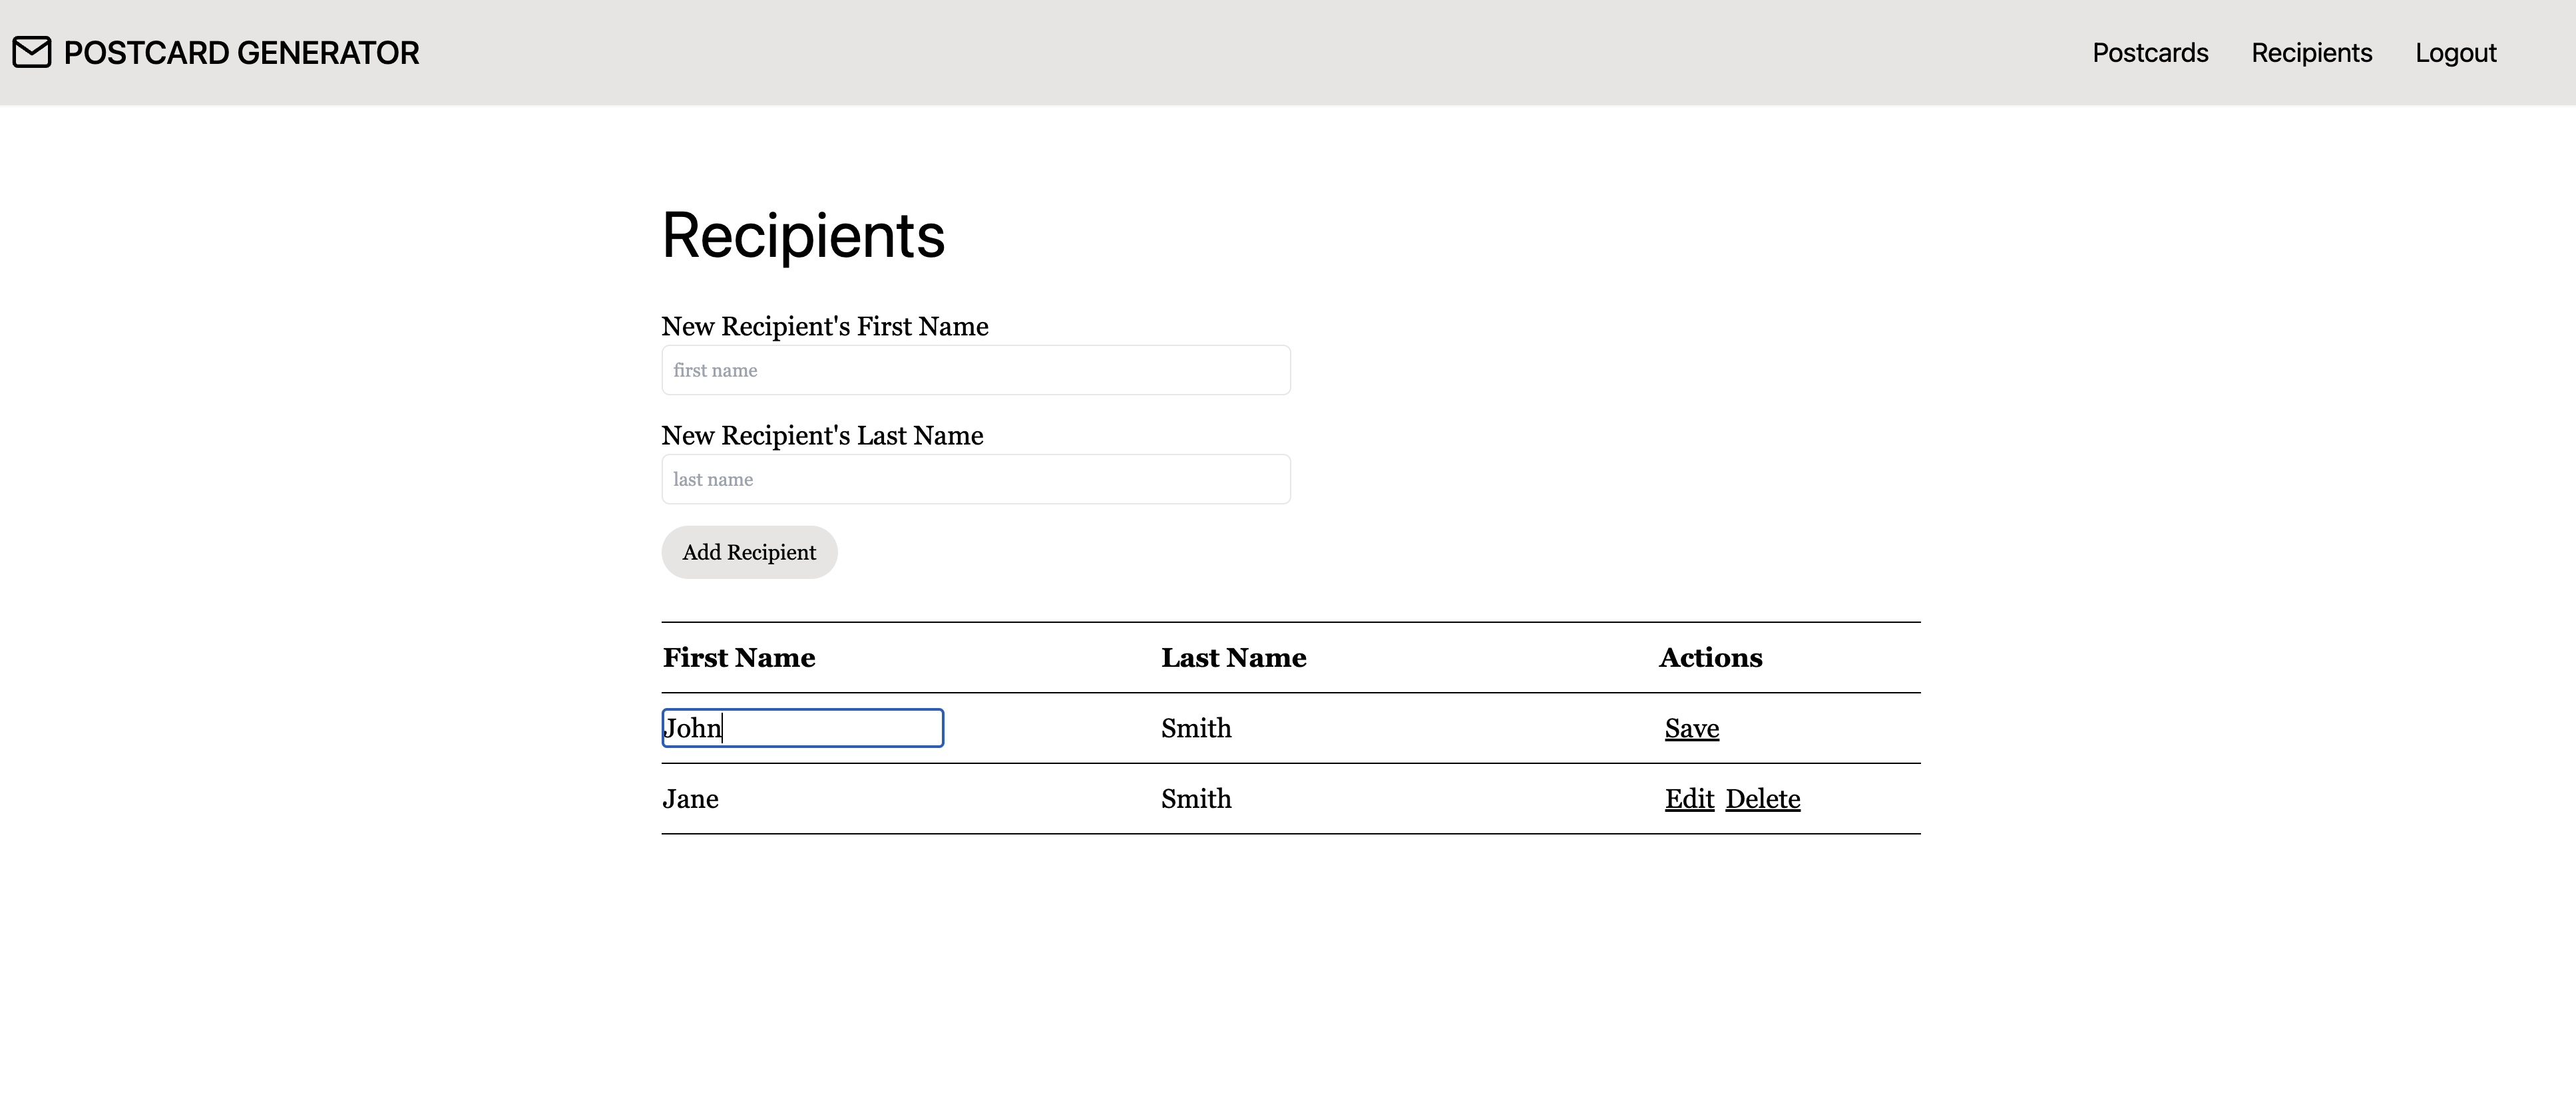Screen dimensions: 2576x1102
Task: Click the First Name column header
Action: (739, 658)
